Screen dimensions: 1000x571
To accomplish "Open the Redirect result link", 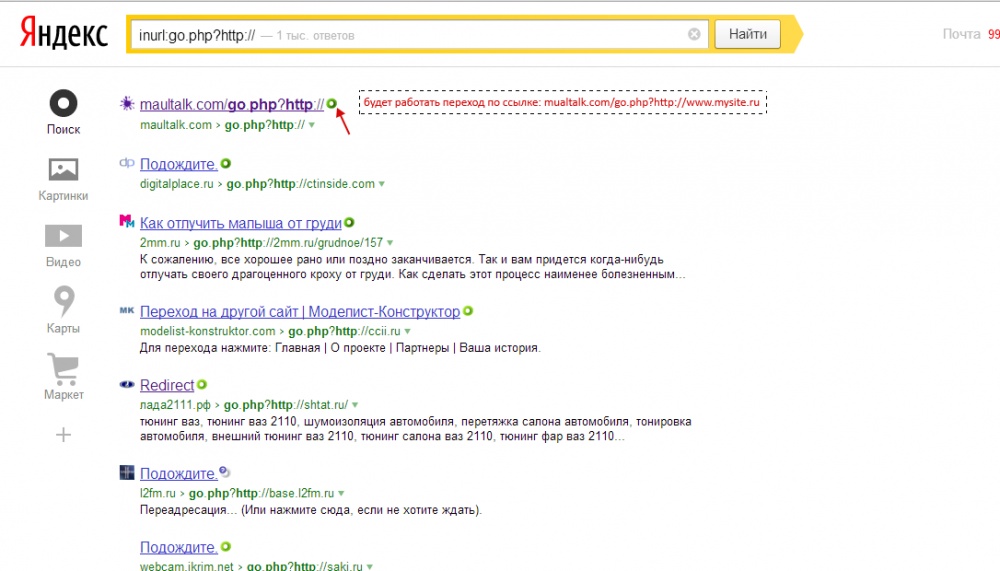I will point(167,385).
